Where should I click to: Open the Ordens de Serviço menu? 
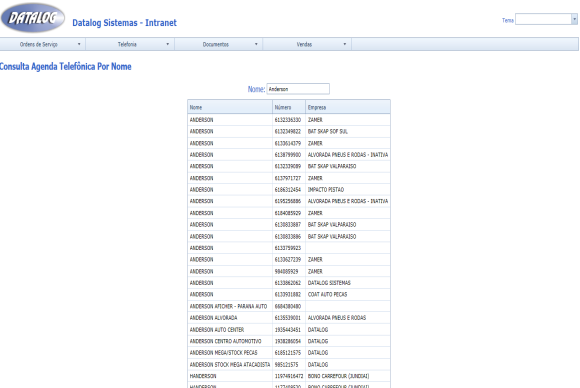(43, 44)
